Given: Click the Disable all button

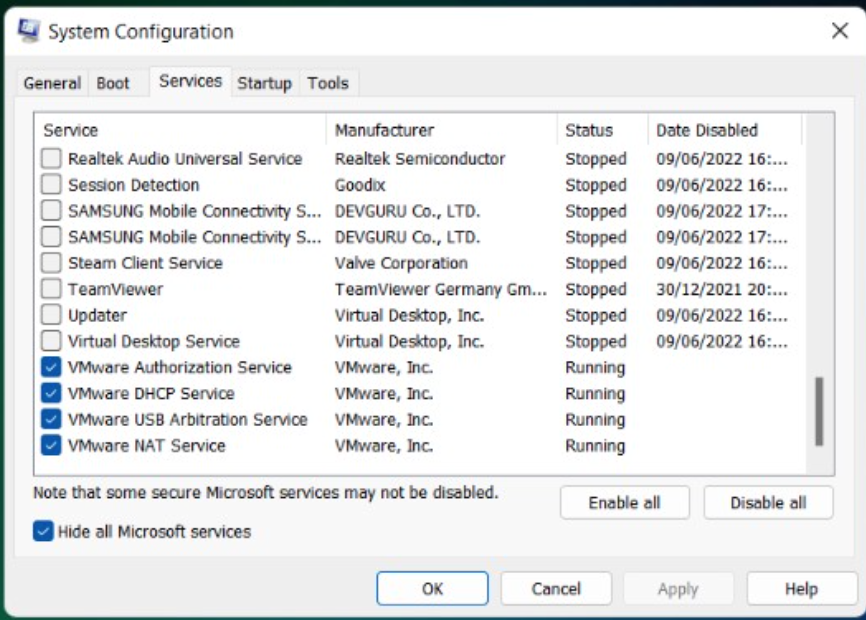Looking at the screenshot, I should [768, 503].
